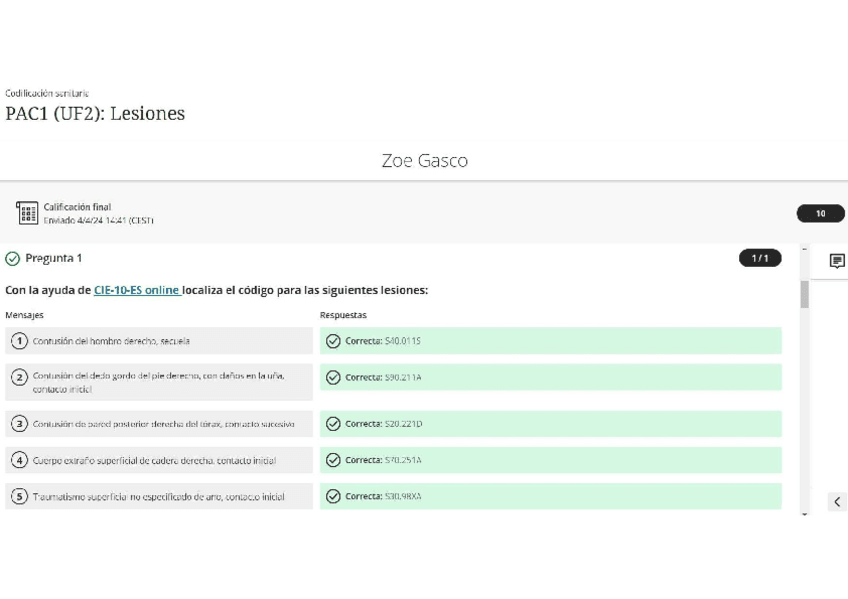
Task: Click the 1/1 question score badge
Action: point(760,258)
